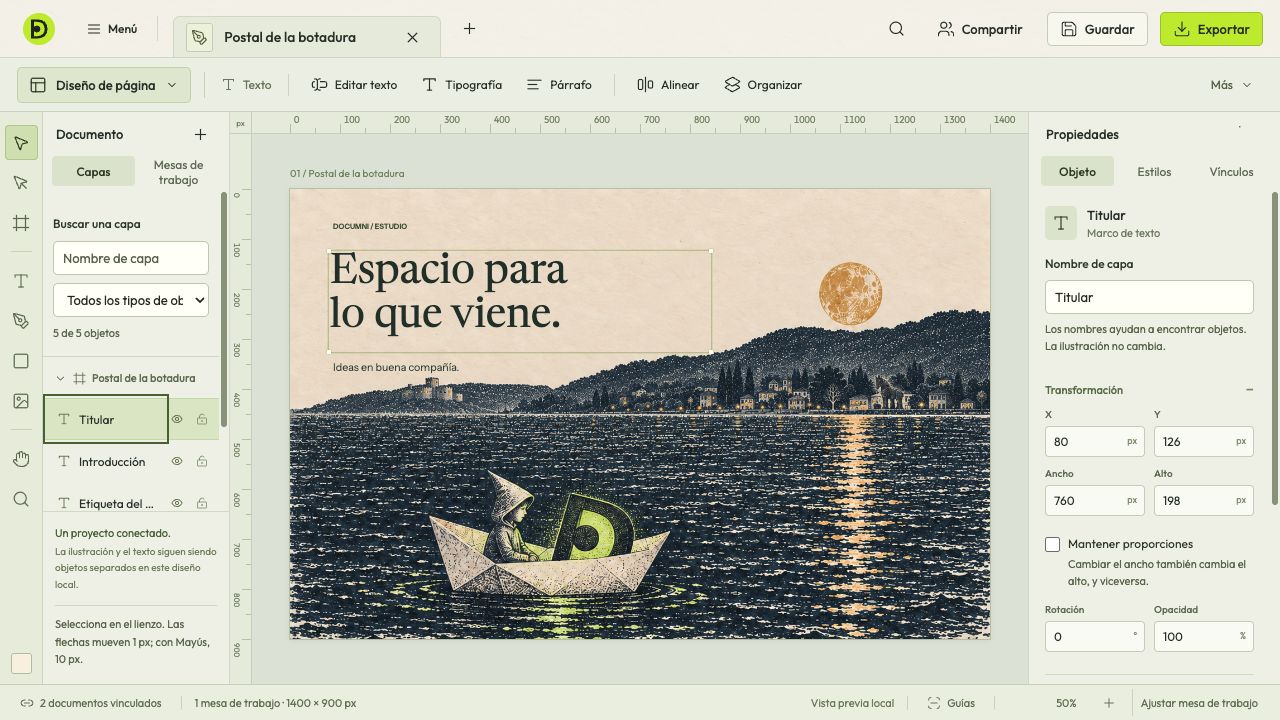
Task: Switch to Estilos tab
Action: pyautogui.click(x=1154, y=172)
